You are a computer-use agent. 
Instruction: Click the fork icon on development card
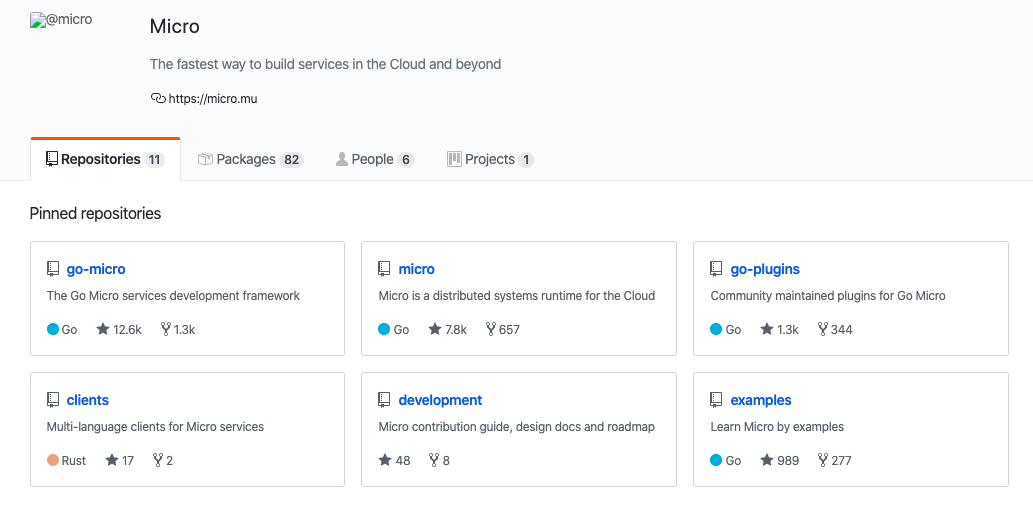point(434,460)
